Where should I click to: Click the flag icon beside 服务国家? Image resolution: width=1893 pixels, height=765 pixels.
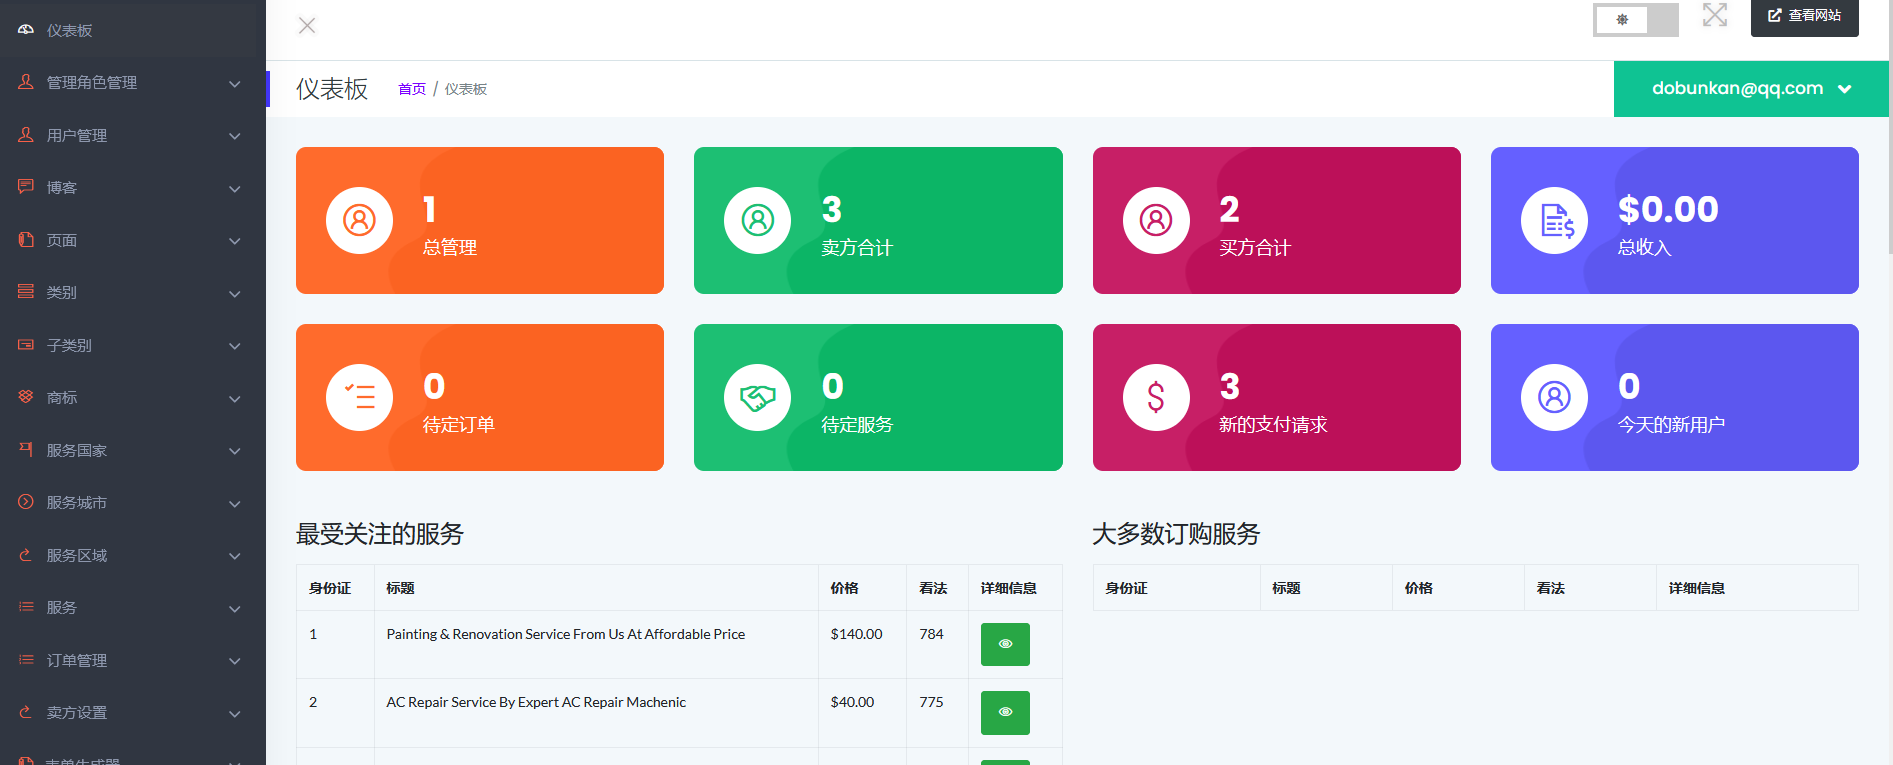click(x=26, y=449)
